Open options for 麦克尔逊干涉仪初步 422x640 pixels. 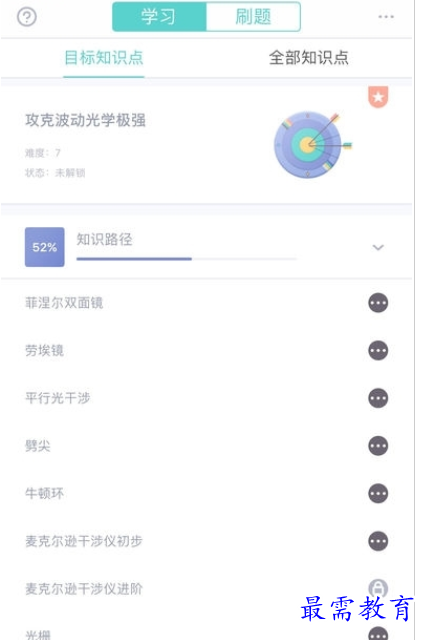click(378, 541)
